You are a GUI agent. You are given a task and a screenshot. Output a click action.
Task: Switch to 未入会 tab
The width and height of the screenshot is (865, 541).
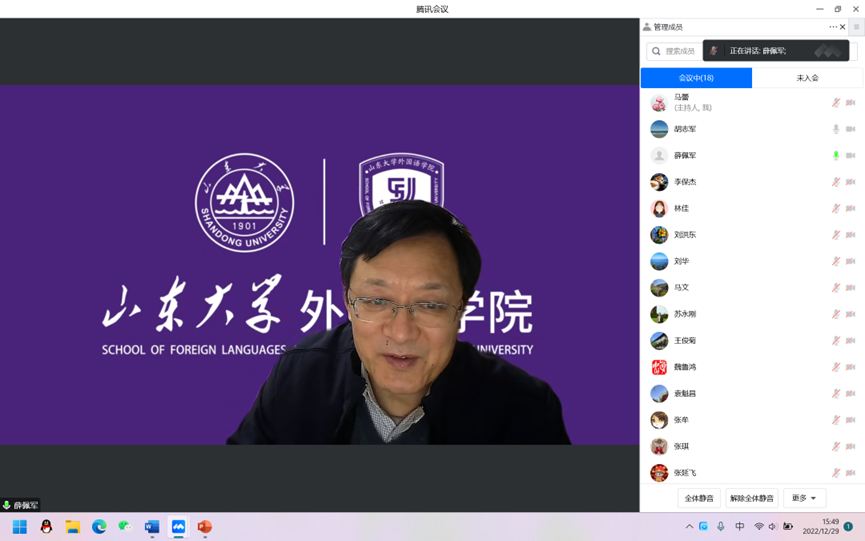[807, 78]
